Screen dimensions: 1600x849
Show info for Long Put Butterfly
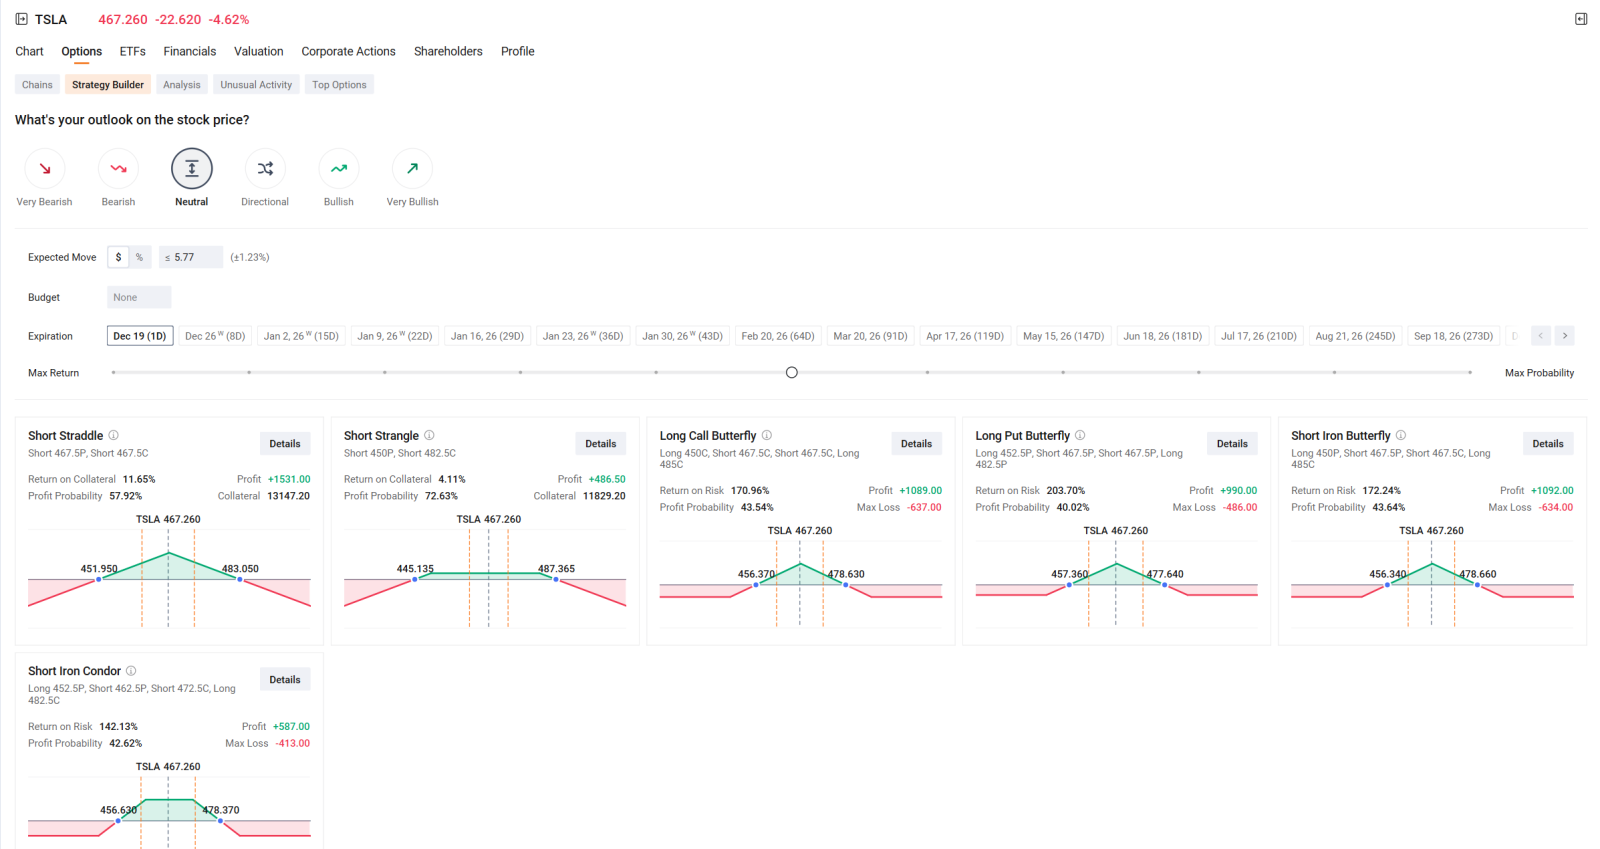coord(1080,435)
